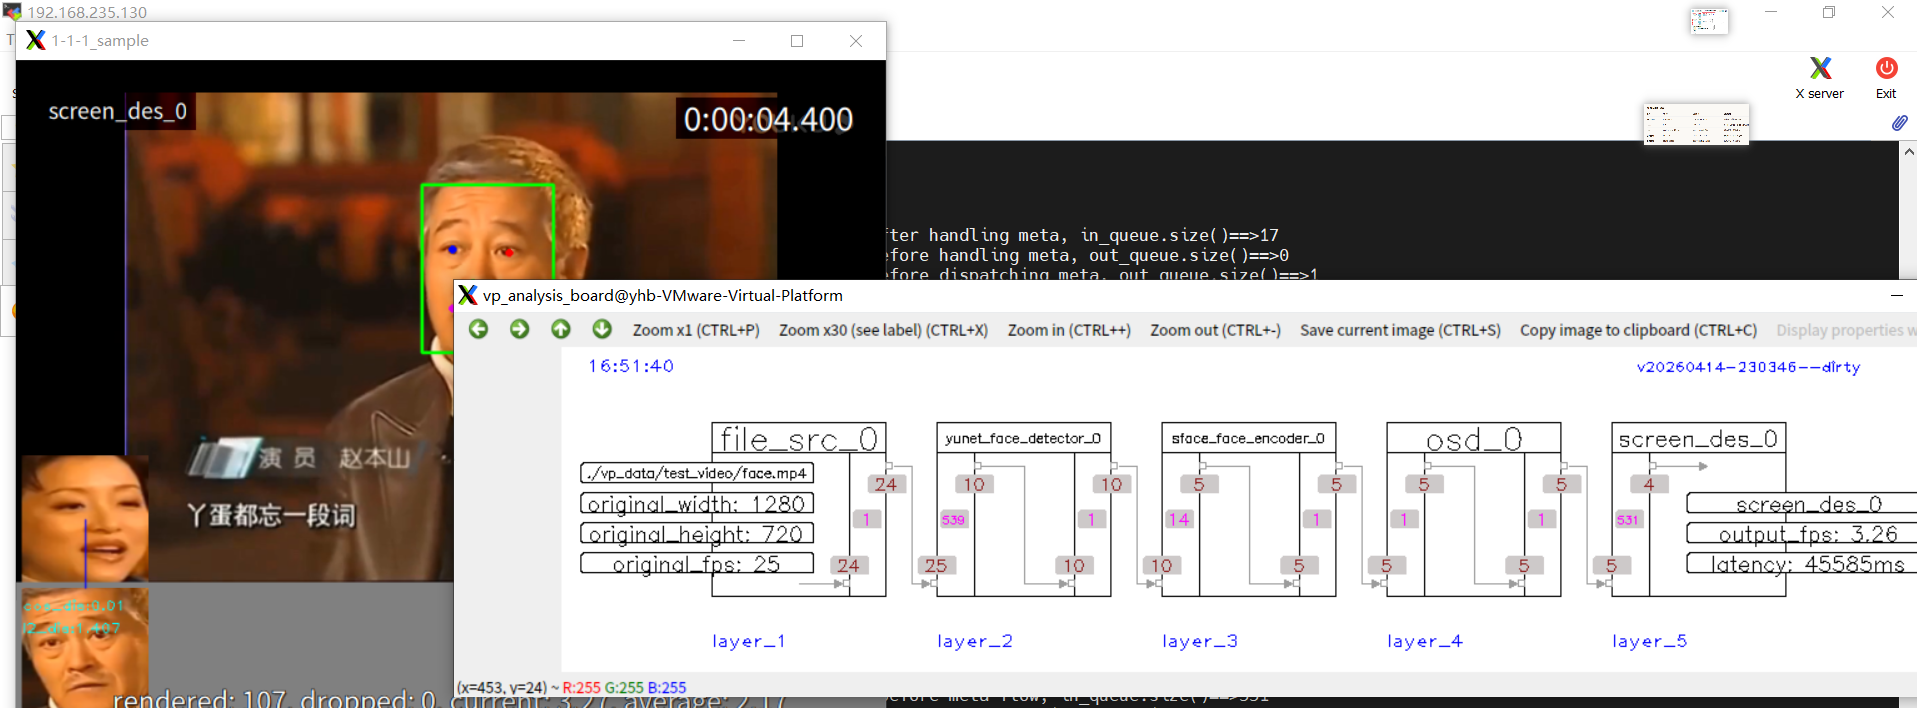
Task: Click the man's face thumbnail at bottom left
Action: click(85, 648)
